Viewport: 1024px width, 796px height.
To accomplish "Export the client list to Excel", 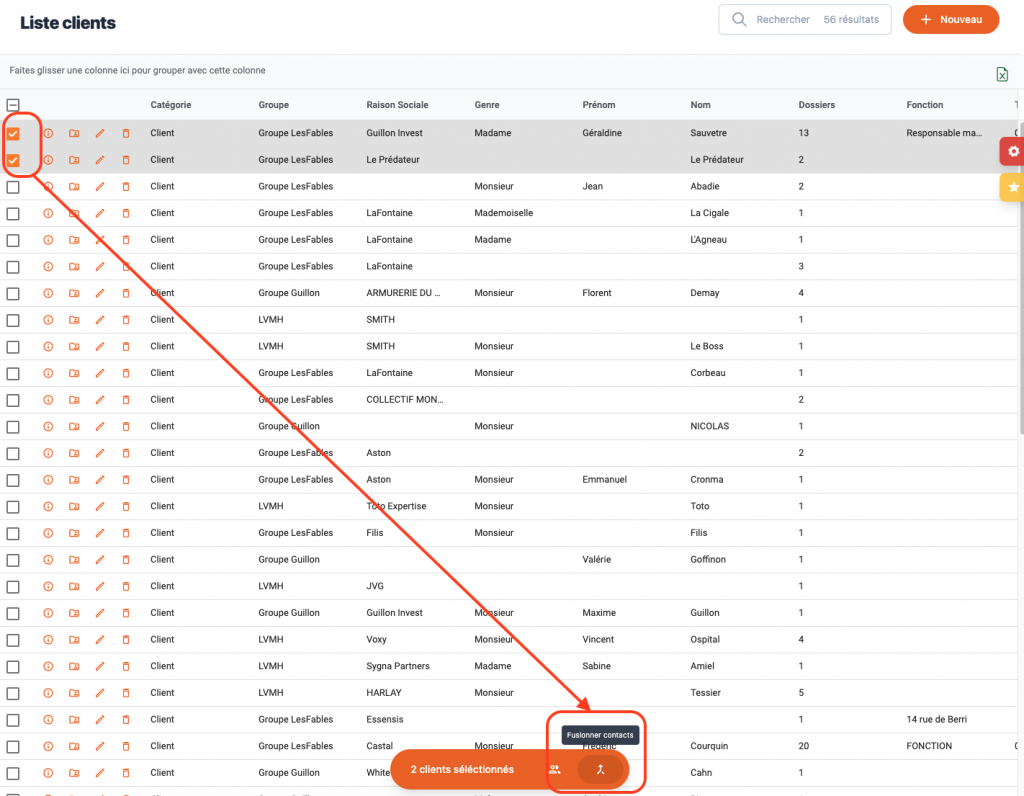I will coord(1001,74).
